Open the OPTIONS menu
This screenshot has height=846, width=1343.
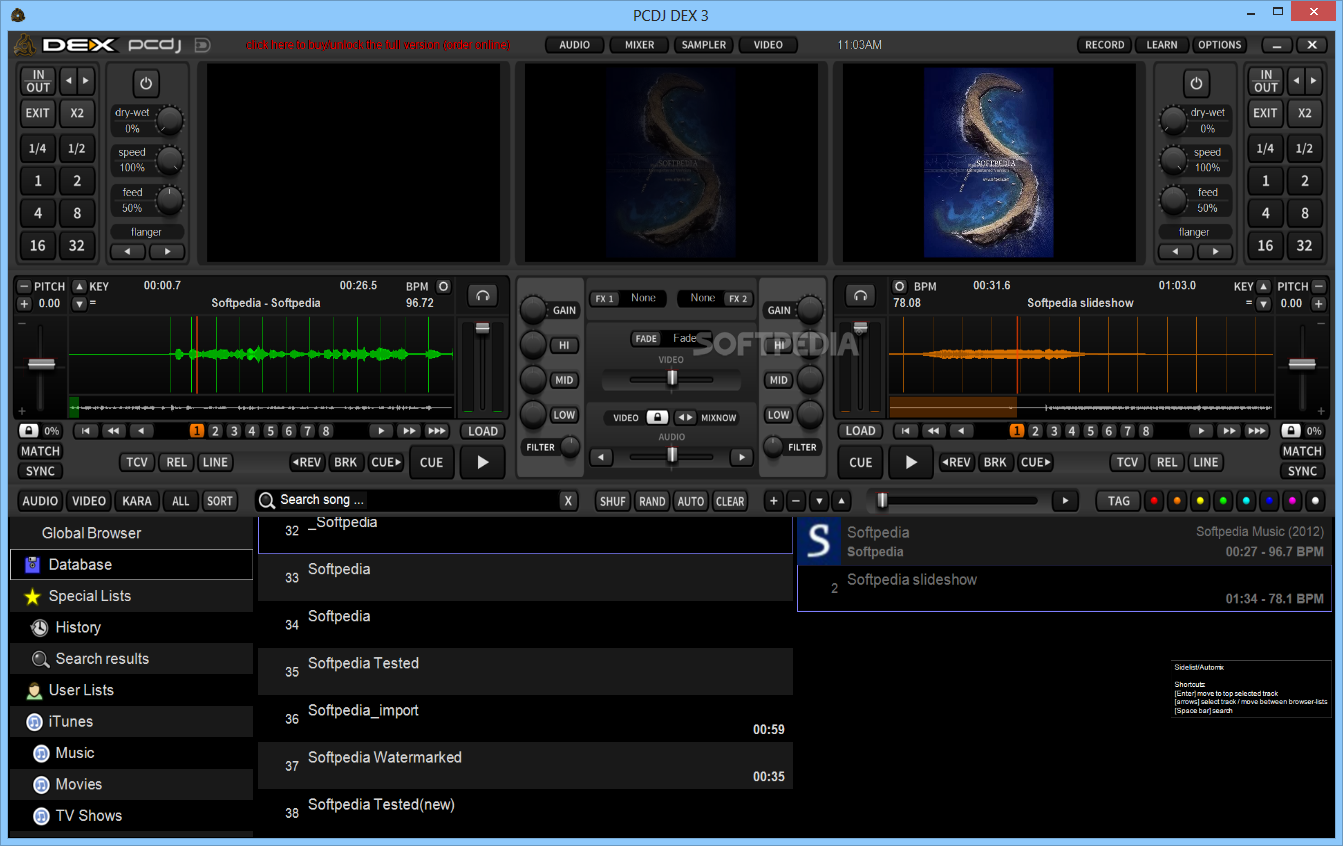[x=1220, y=45]
